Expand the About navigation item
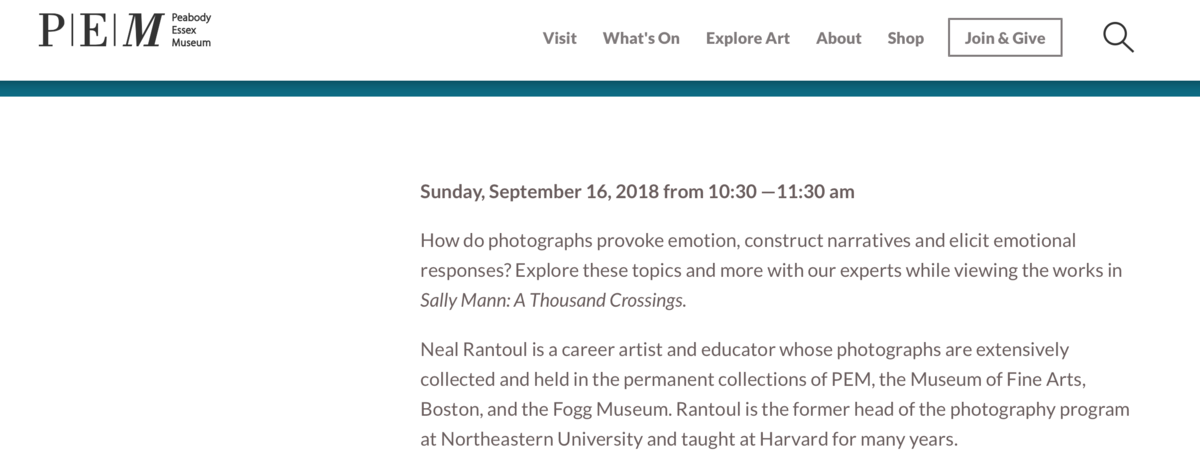This screenshot has height=469, width=1200. [x=838, y=38]
